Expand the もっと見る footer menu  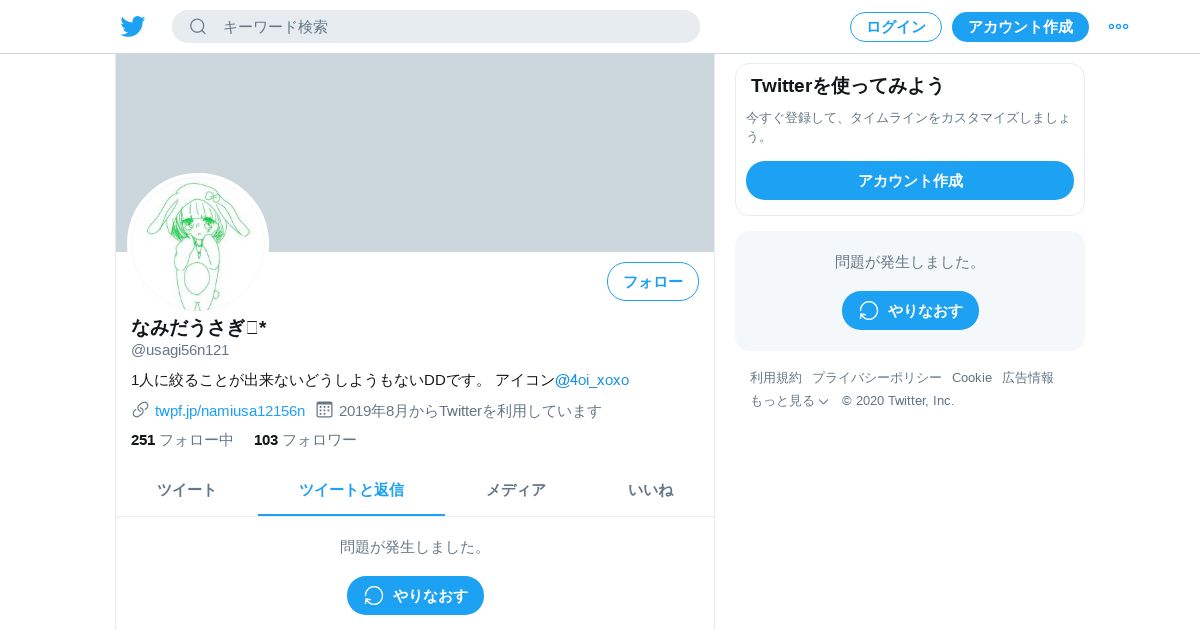point(789,401)
